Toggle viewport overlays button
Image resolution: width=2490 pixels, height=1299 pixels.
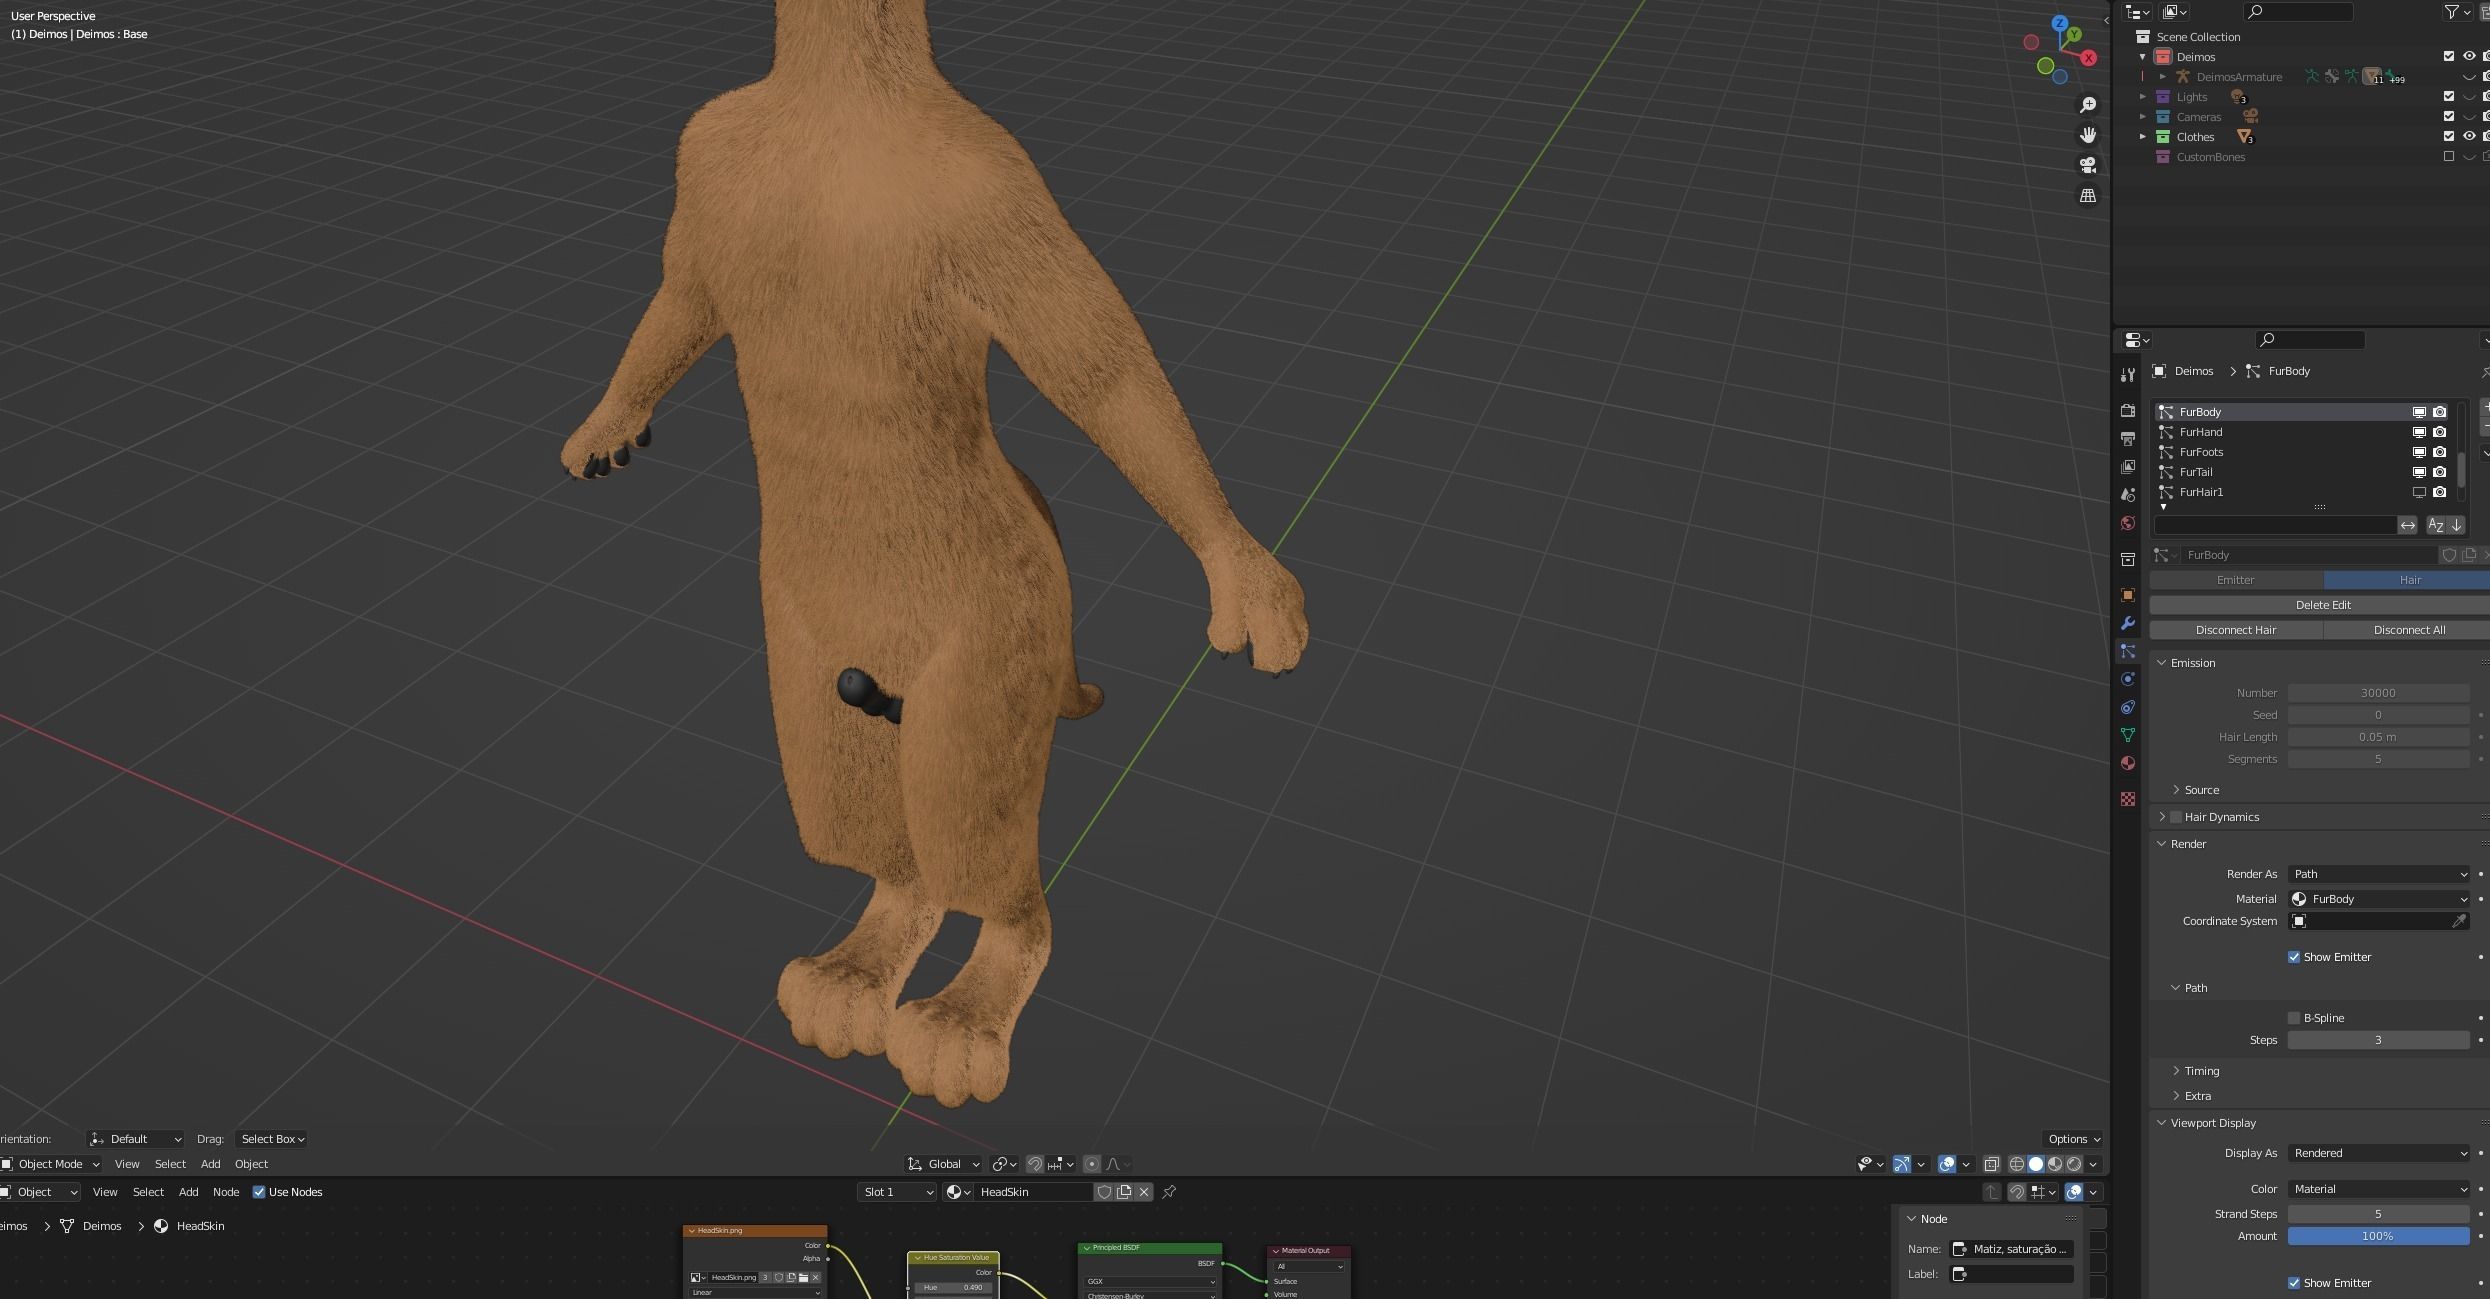coord(1946,1164)
